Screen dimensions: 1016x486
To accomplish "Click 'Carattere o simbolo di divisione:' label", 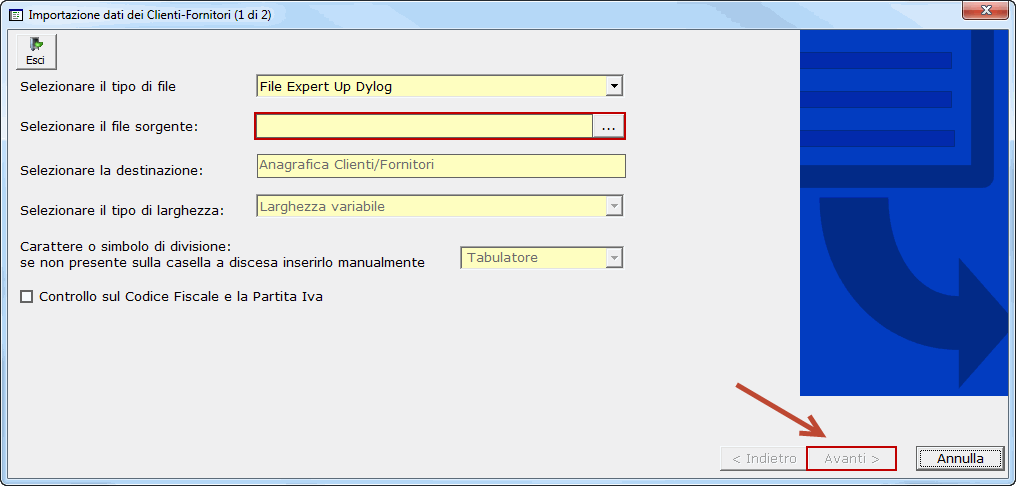I will [x=126, y=248].
